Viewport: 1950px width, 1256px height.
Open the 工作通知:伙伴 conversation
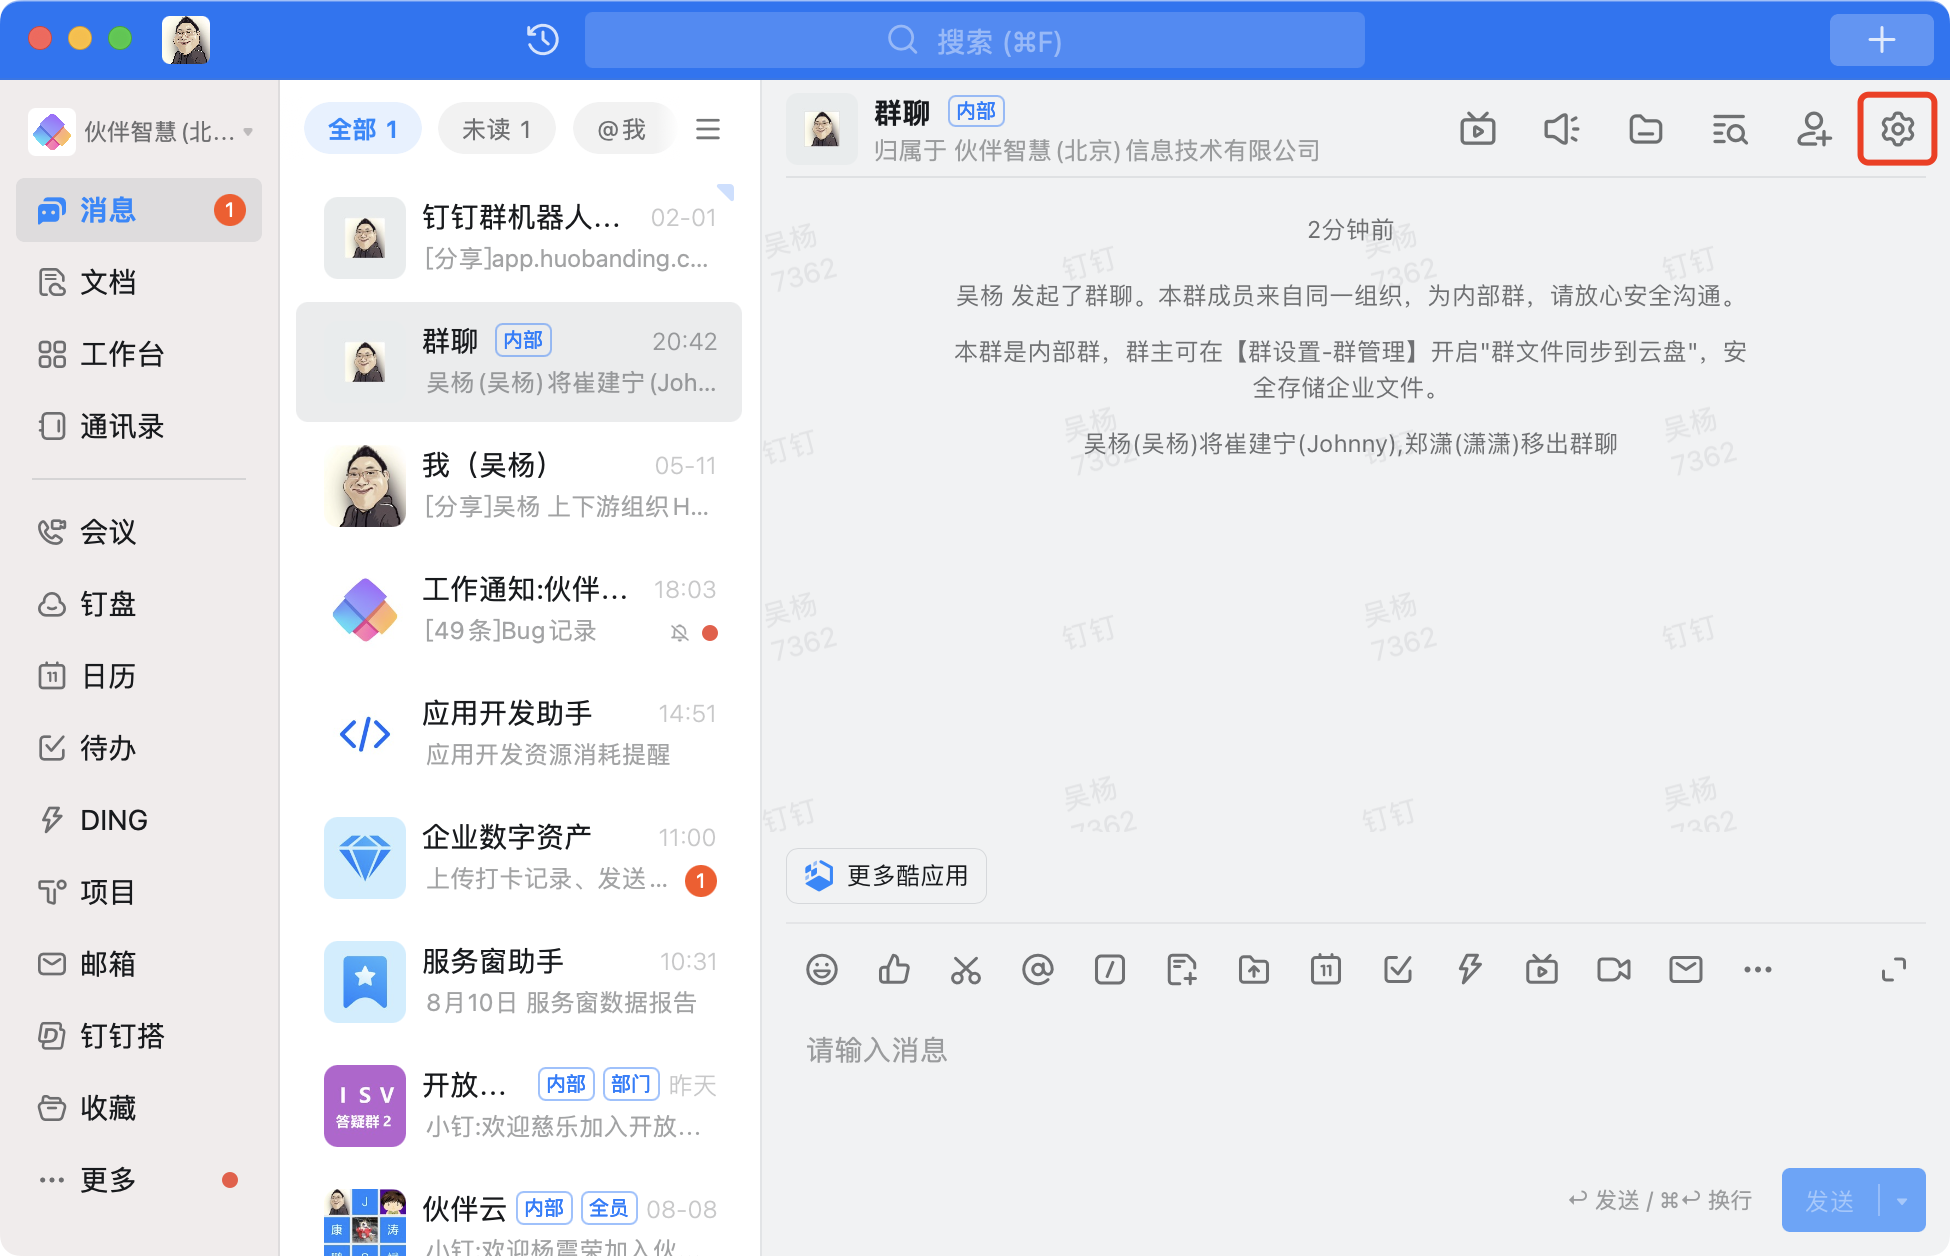pyautogui.click(x=519, y=610)
